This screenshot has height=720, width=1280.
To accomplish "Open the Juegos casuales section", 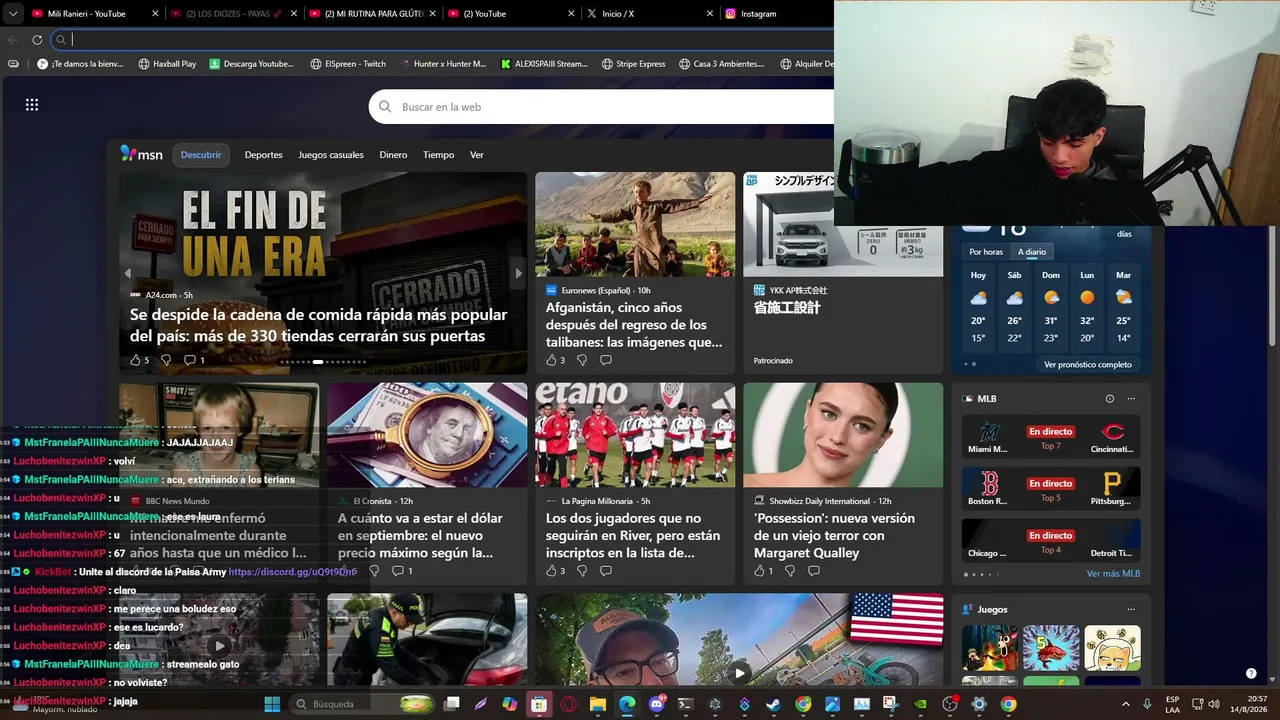I will click(331, 155).
